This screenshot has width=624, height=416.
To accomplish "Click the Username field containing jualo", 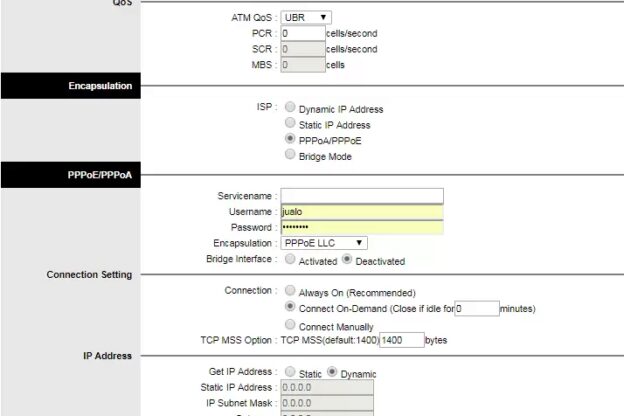I will (362, 212).
